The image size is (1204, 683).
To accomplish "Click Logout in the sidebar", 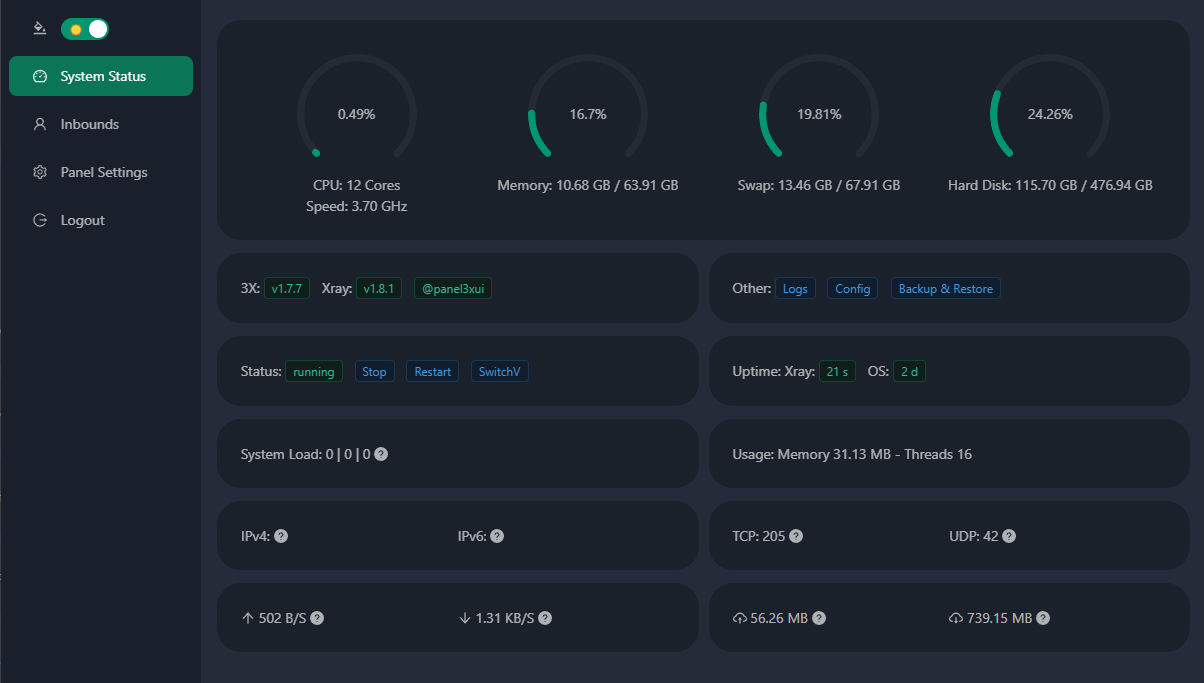I will [82, 220].
